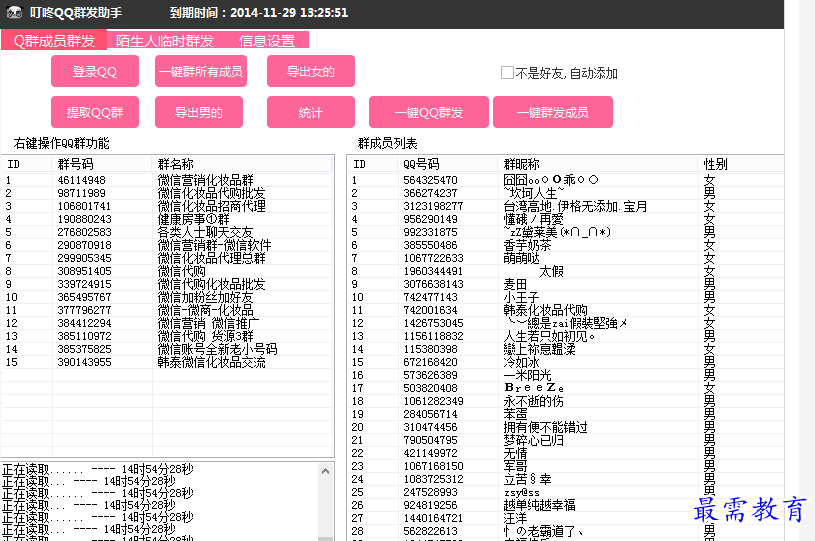
Task: Click the 一键群发成员 button
Action: tap(553, 112)
